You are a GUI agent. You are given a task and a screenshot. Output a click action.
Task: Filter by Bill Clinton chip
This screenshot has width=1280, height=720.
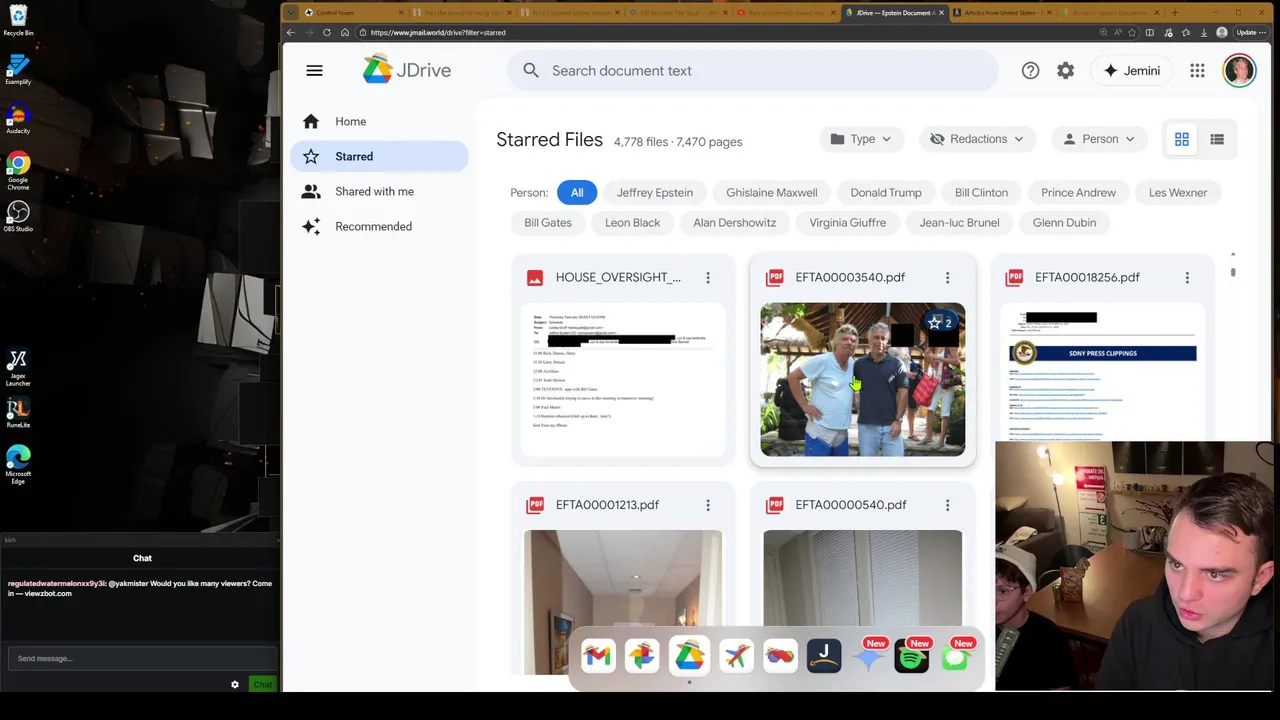tap(981, 192)
